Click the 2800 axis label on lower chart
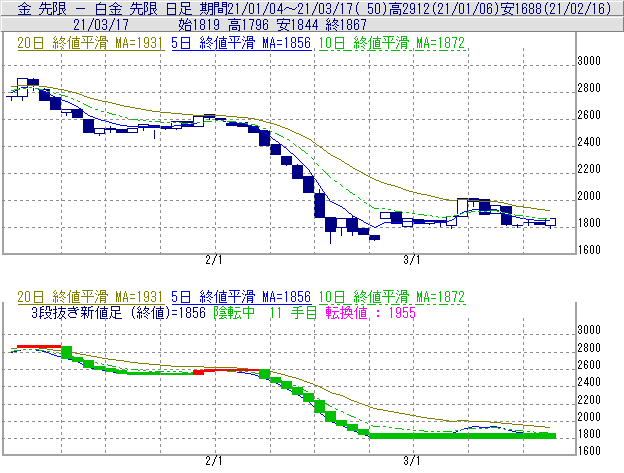This screenshot has height=473, width=624. [x=589, y=348]
